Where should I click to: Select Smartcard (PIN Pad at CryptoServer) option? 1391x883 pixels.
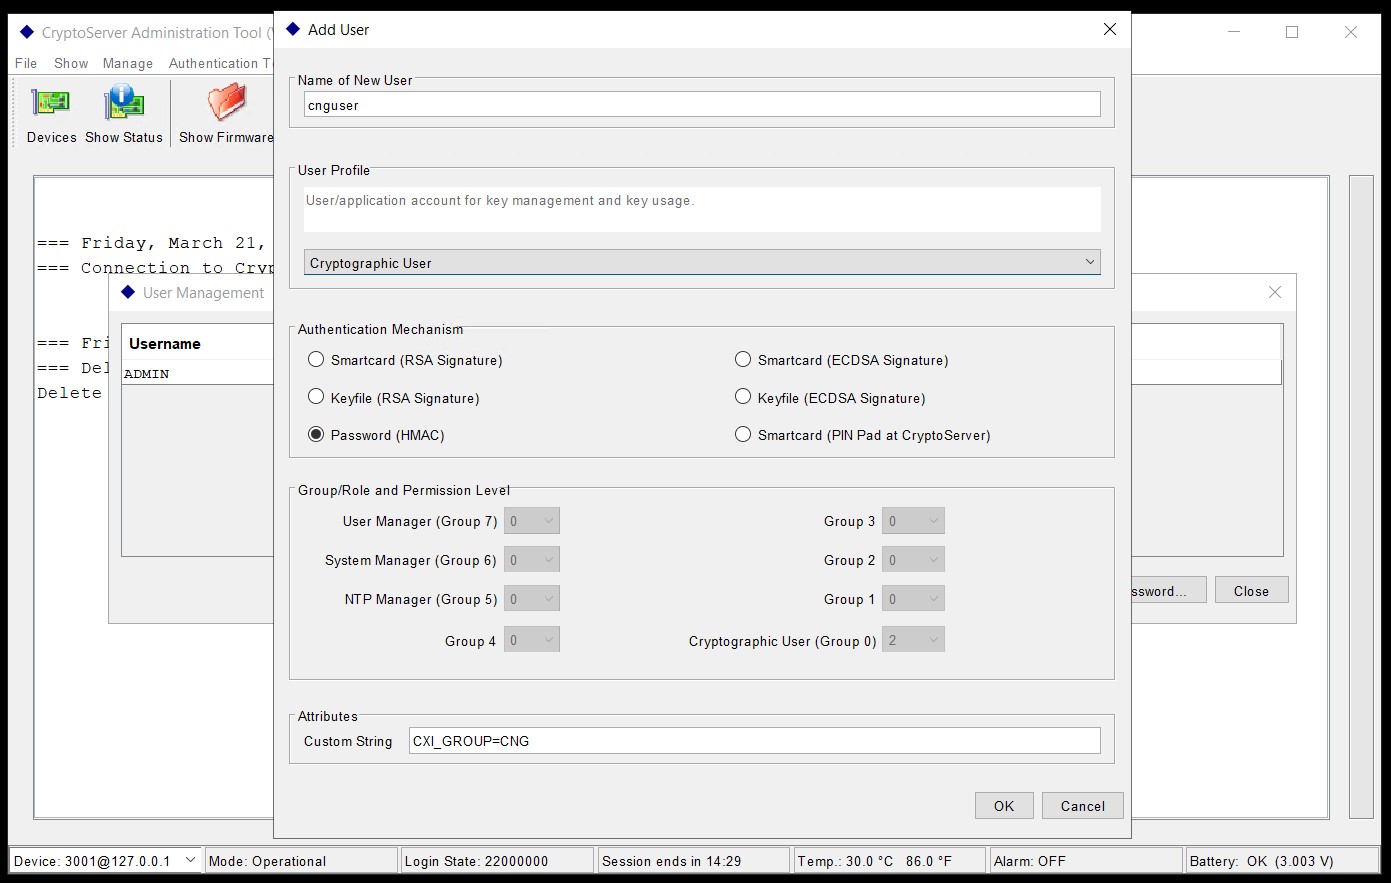coord(743,435)
